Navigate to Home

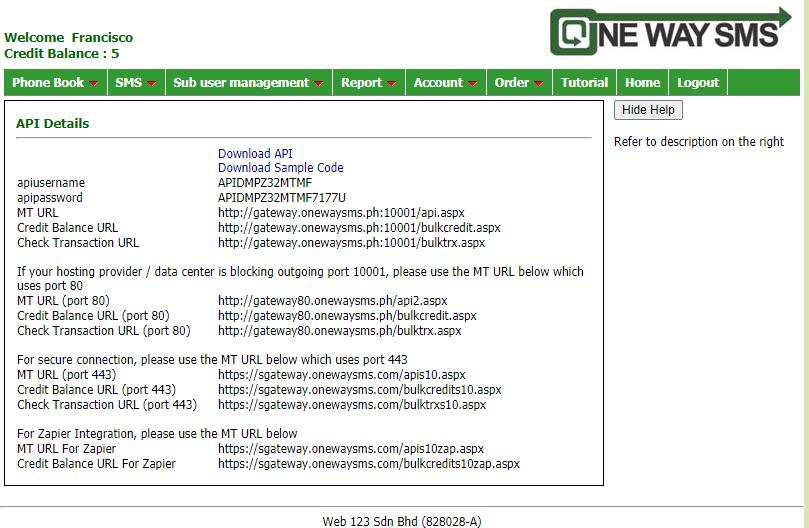pyautogui.click(x=642, y=83)
